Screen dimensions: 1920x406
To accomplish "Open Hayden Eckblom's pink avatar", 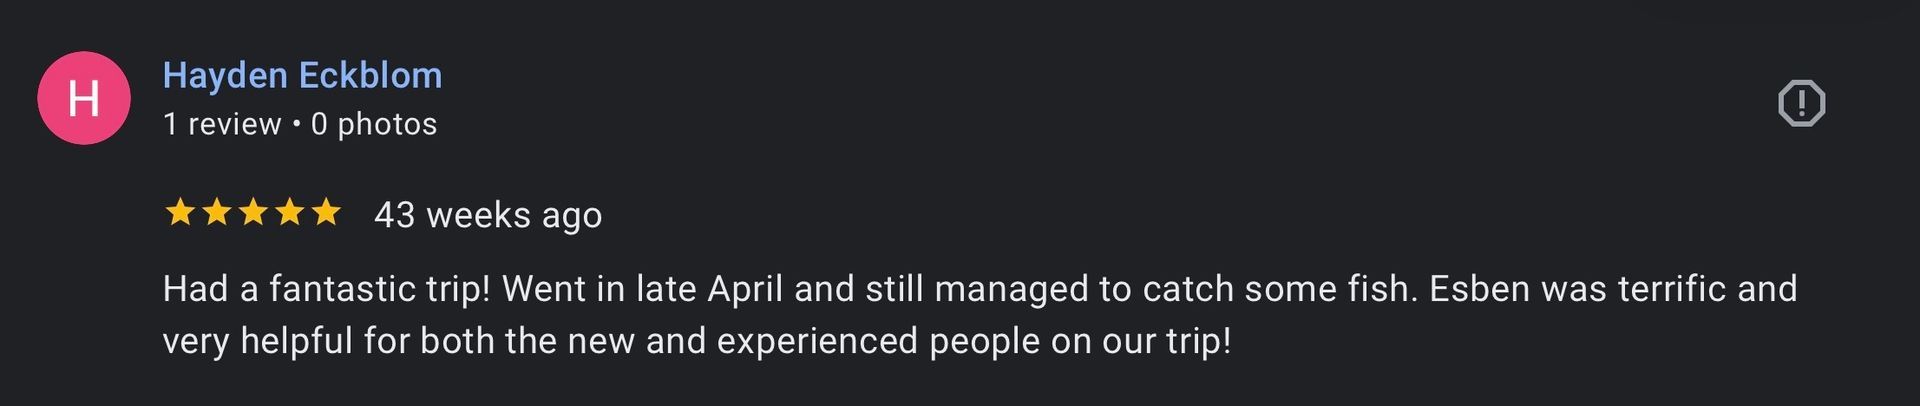I will click(84, 98).
